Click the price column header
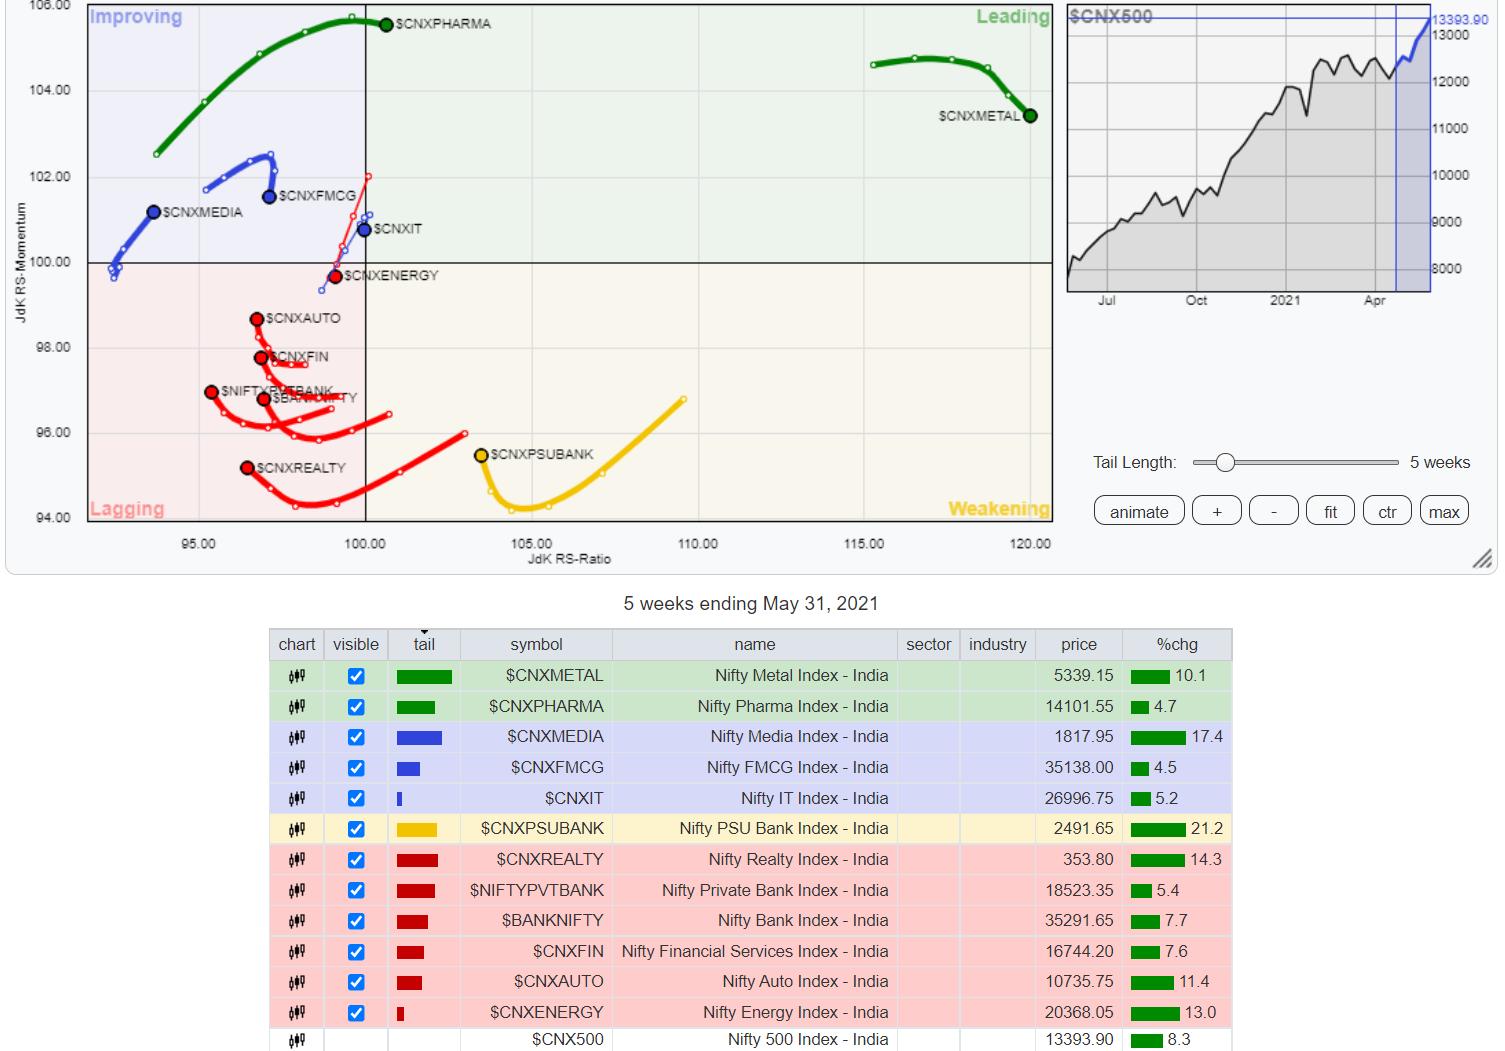This screenshot has height=1051, width=1505. (x=1078, y=645)
